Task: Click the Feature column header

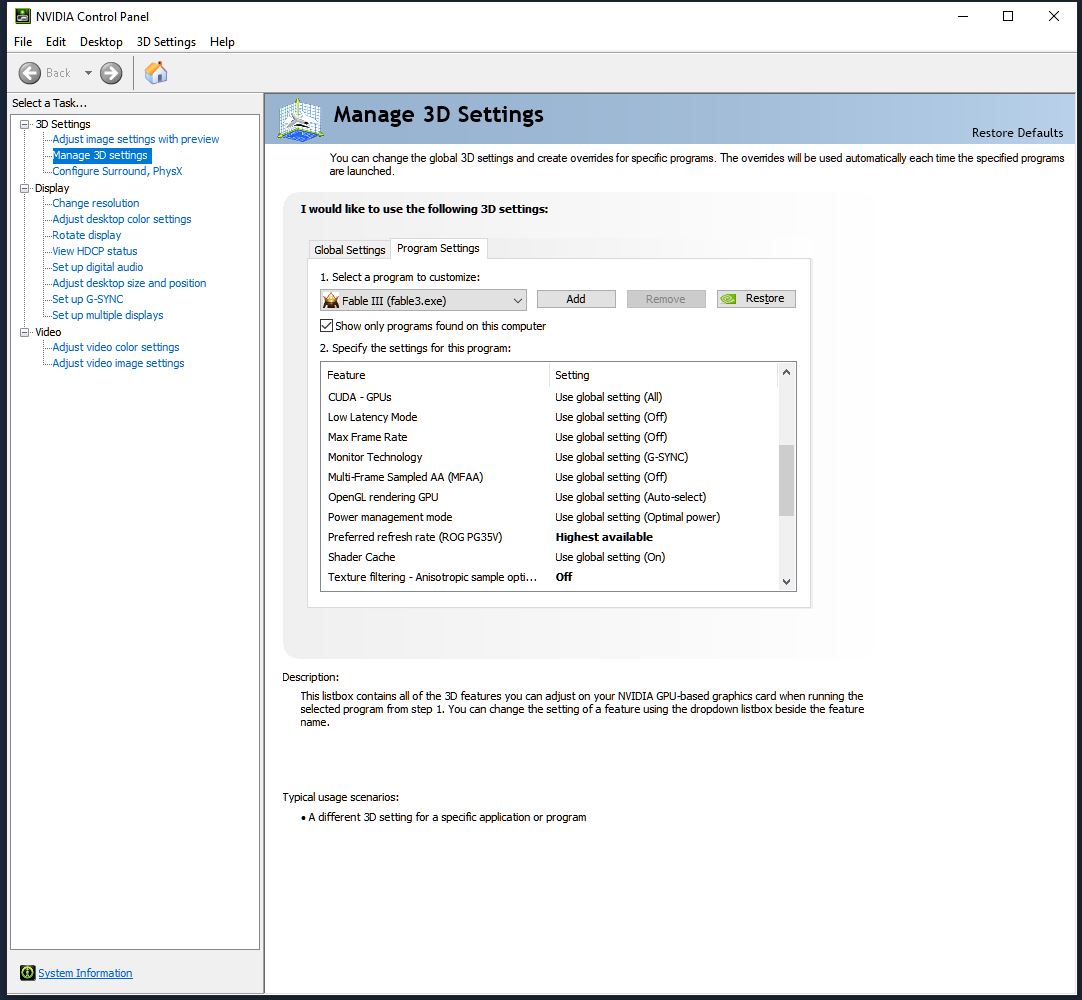Action: point(435,375)
